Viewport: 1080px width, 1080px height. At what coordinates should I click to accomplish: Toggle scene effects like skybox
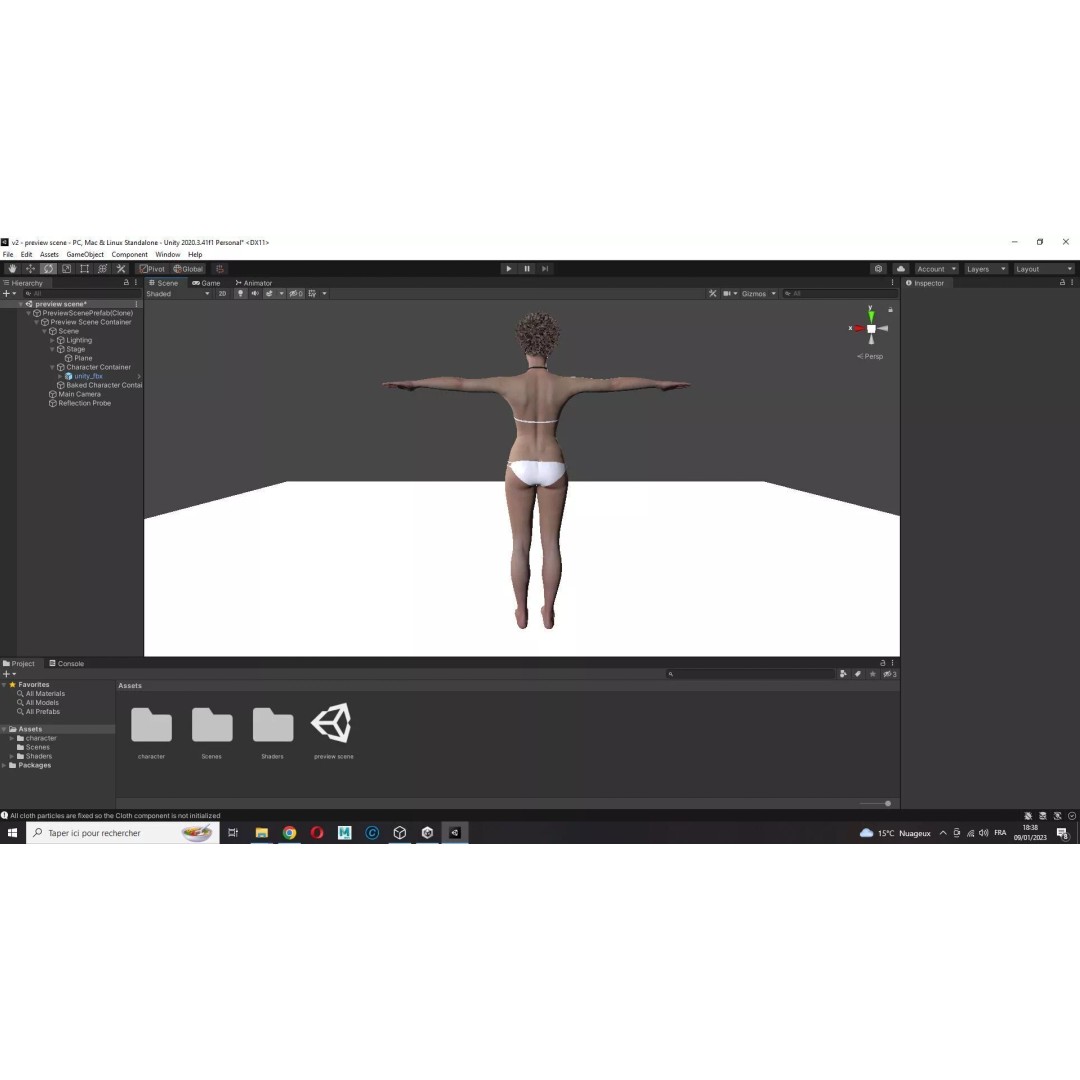(x=269, y=293)
